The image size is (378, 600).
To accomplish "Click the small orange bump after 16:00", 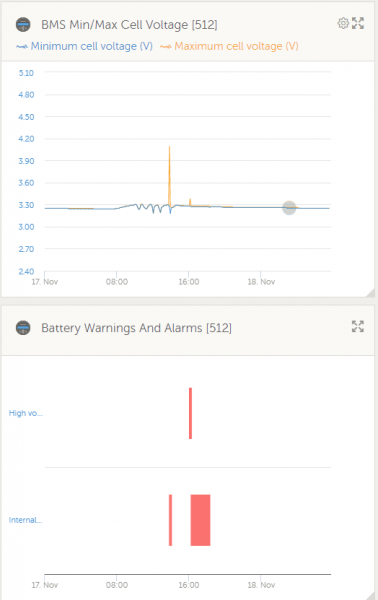I will click(x=190, y=202).
